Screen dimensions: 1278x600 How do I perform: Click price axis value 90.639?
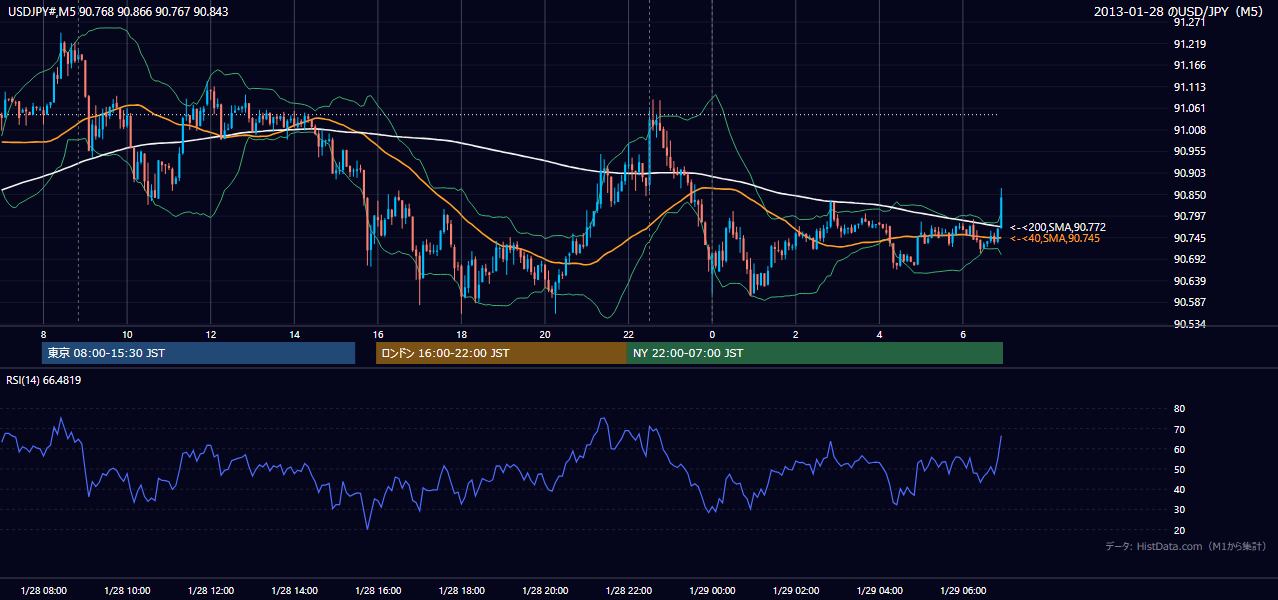coord(1190,281)
